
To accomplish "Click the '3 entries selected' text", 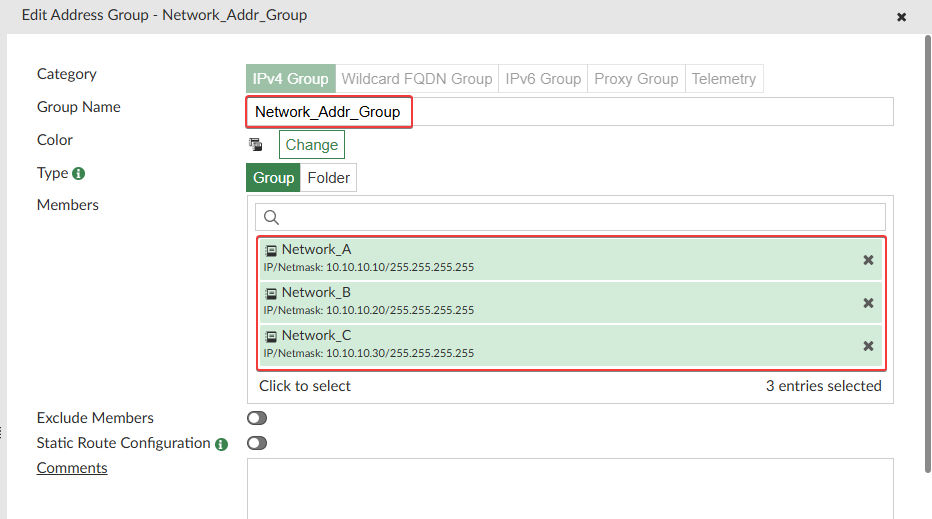I will point(823,386).
